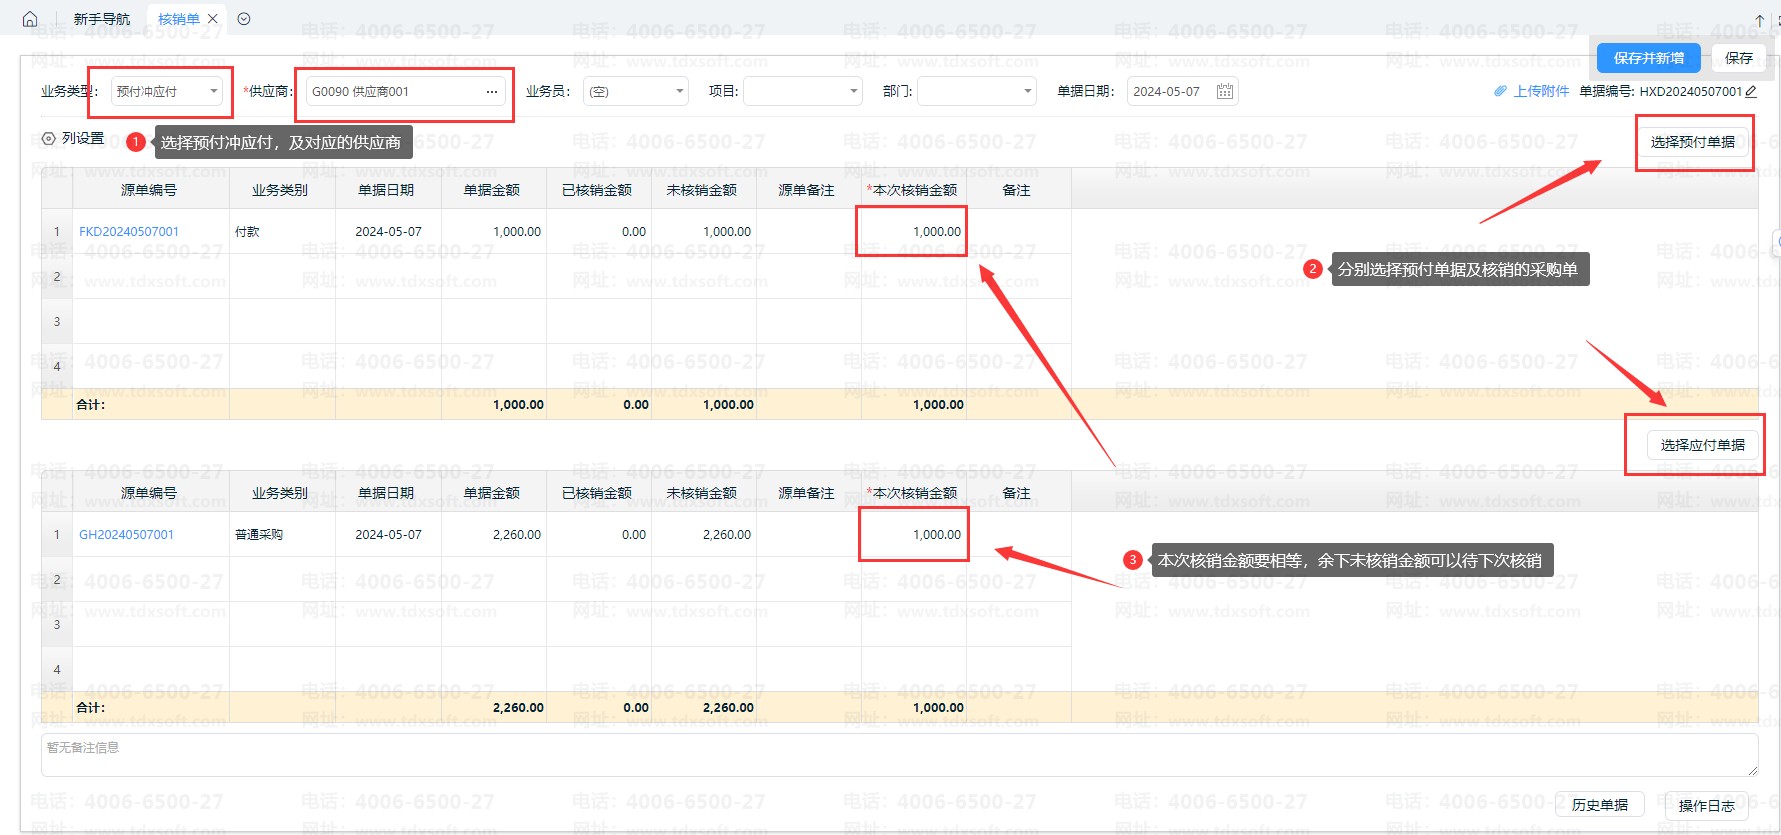
Task: Click the up arrow icon at top right
Action: pyautogui.click(x=1760, y=20)
